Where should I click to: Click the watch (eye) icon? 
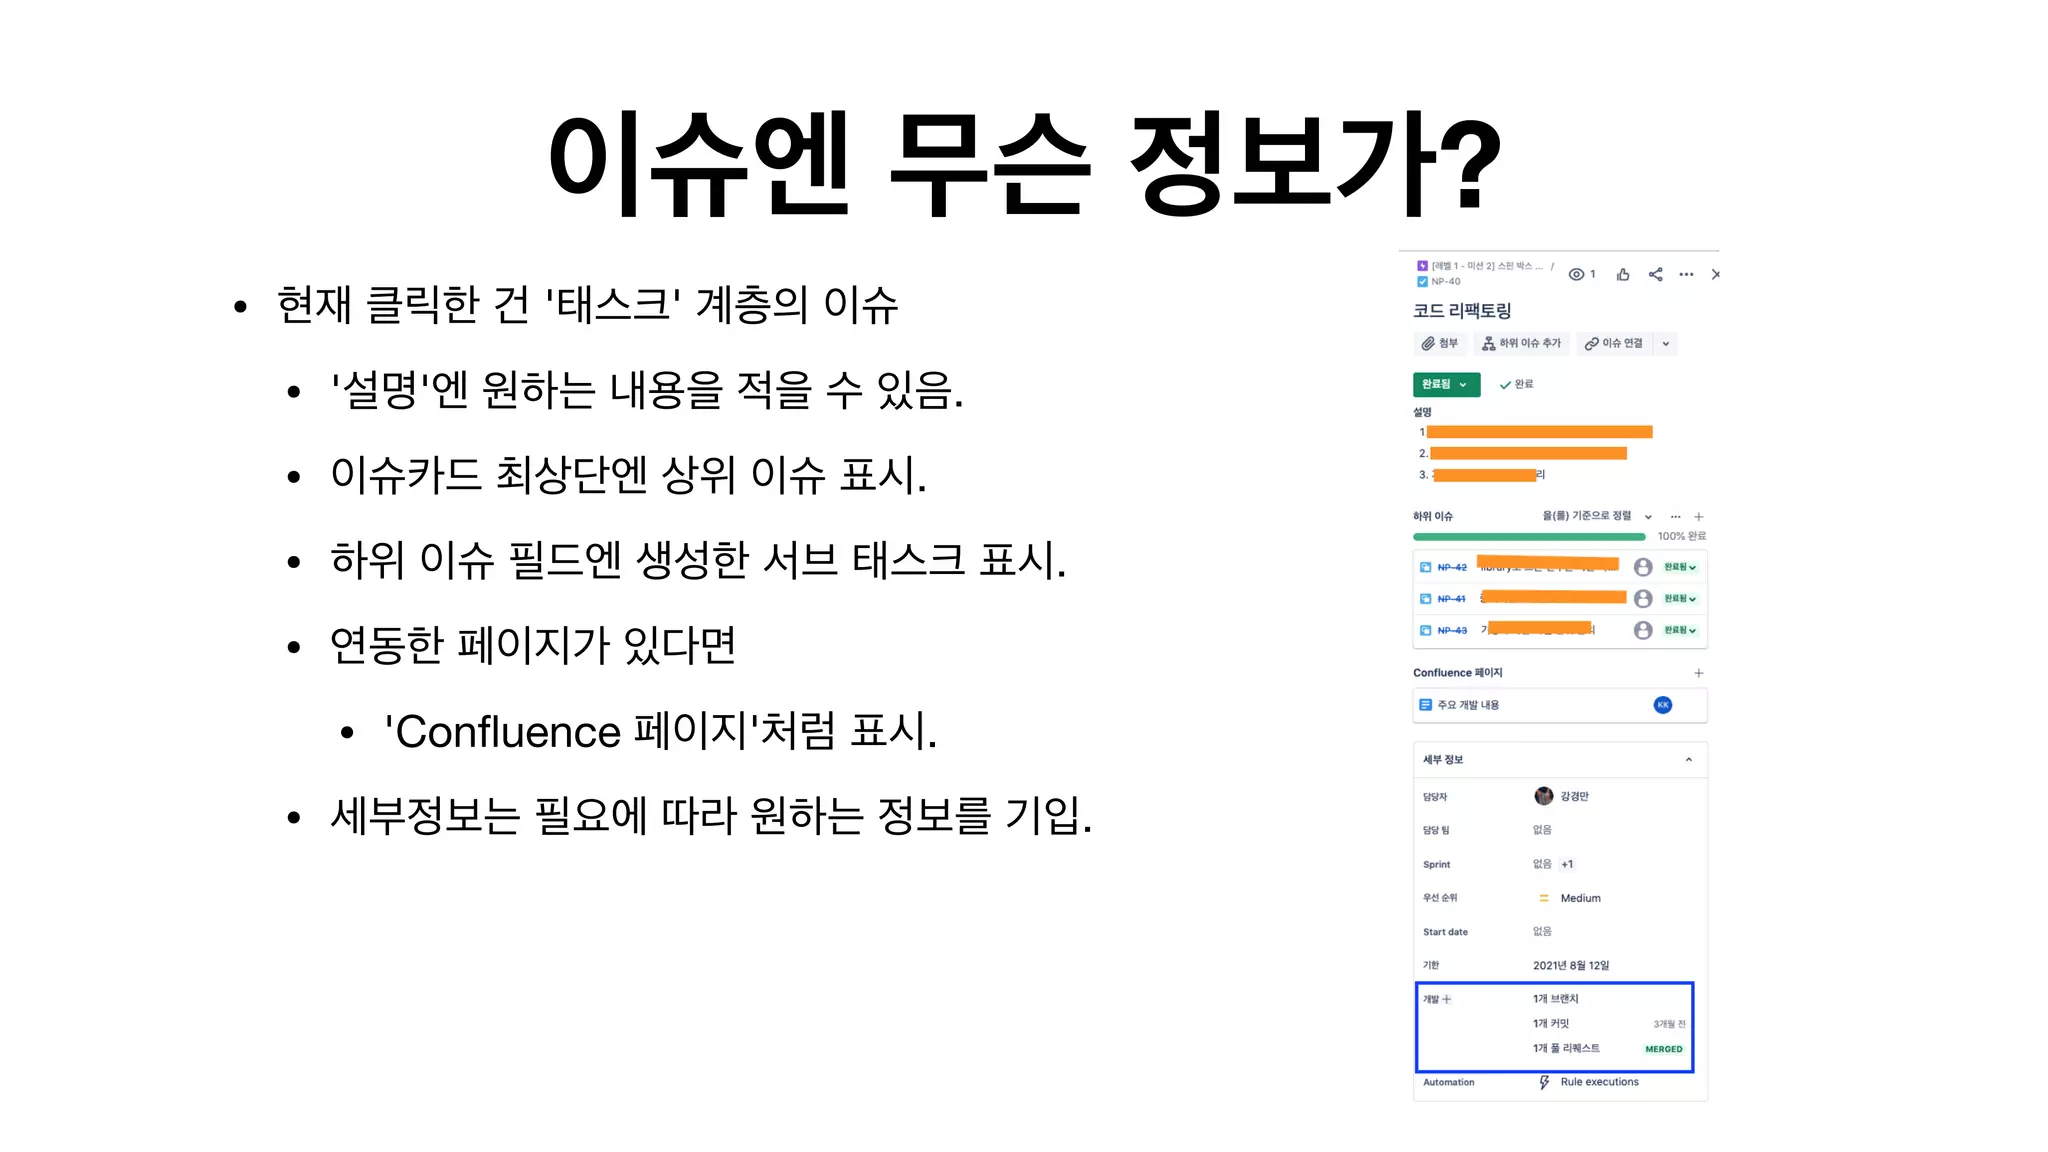[x=1576, y=274]
